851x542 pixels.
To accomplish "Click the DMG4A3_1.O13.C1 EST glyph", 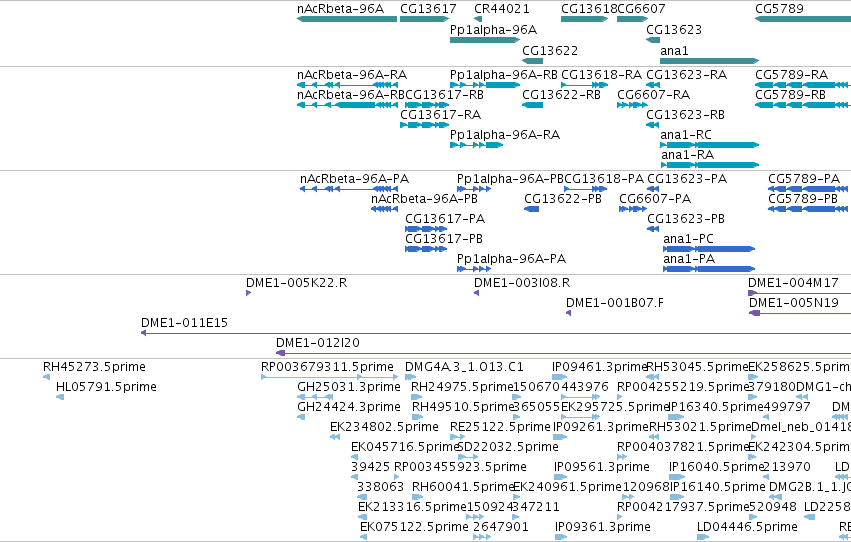I will tap(410, 378).
